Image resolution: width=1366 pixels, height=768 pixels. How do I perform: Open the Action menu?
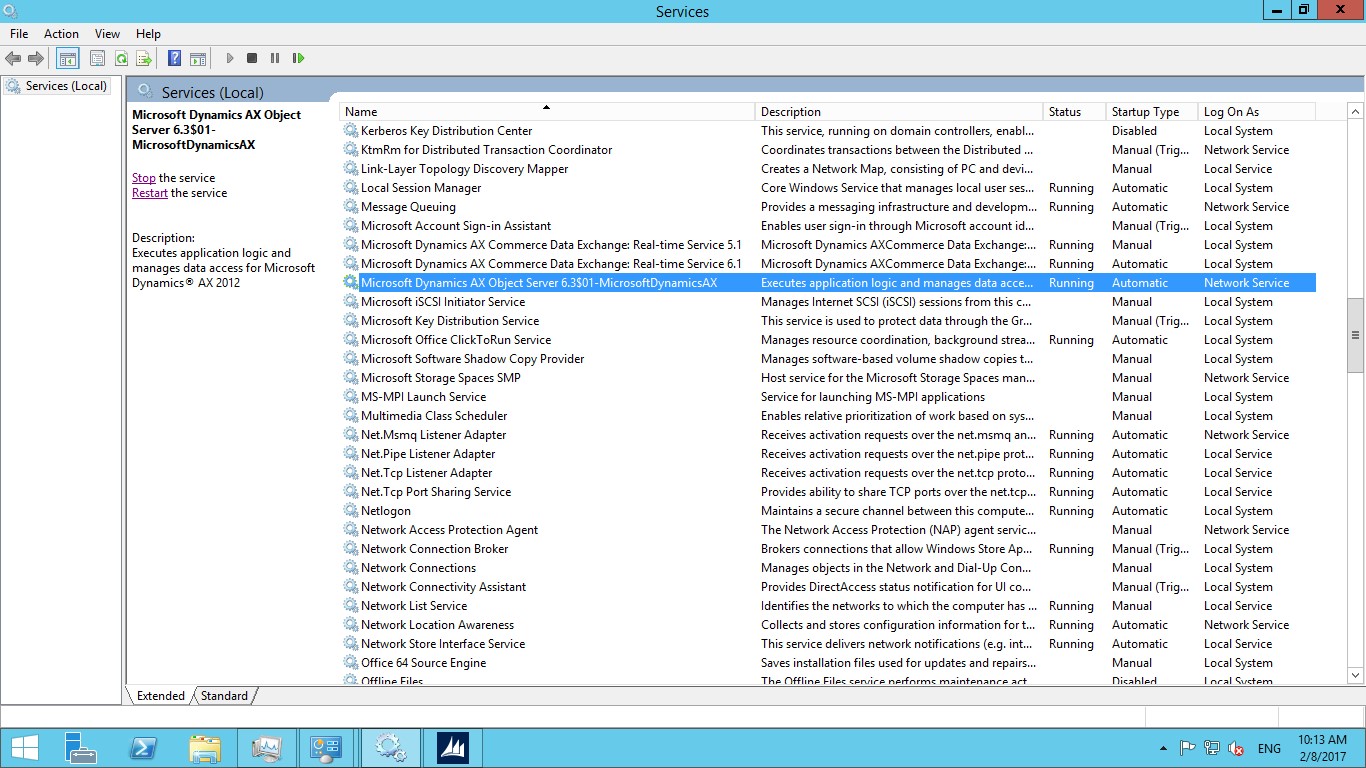[61, 34]
